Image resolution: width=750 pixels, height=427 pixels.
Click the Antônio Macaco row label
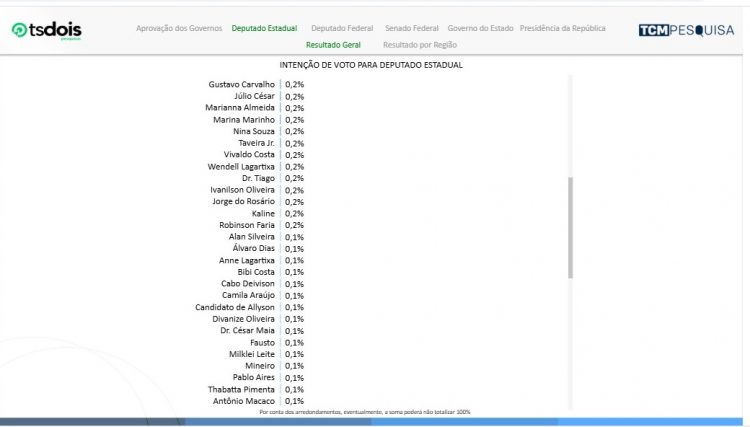point(245,401)
